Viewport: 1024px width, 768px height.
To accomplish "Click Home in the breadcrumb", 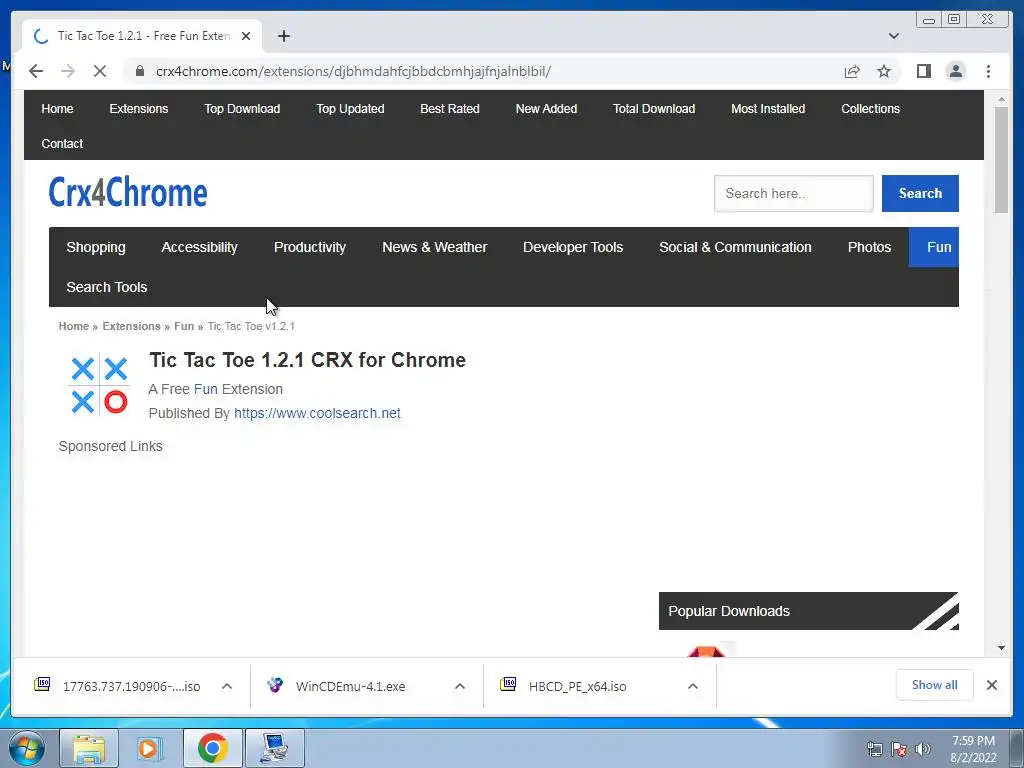I will (x=74, y=326).
